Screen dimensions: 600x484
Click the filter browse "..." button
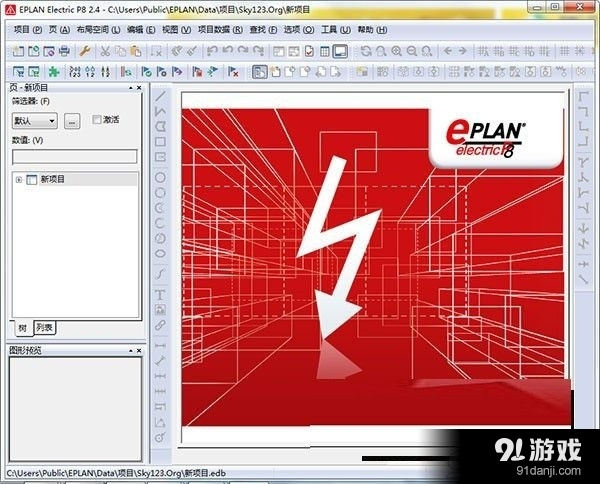pyautogui.click(x=72, y=120)
